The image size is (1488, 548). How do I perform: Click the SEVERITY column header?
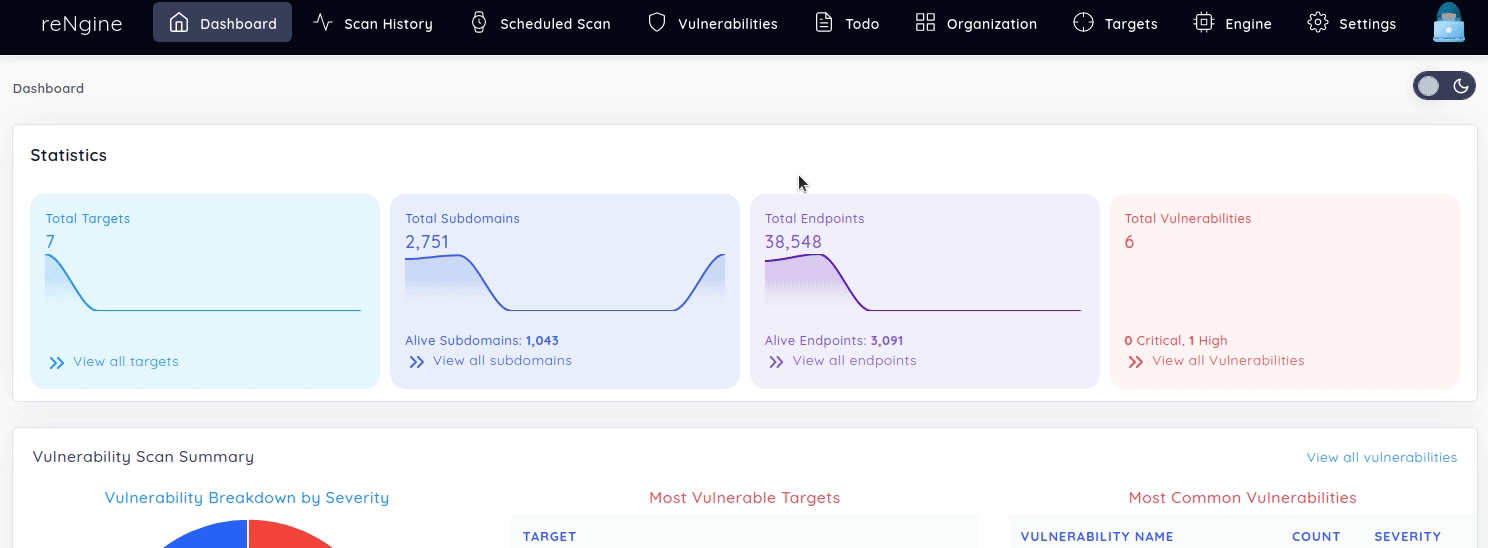click(1408, 537)
